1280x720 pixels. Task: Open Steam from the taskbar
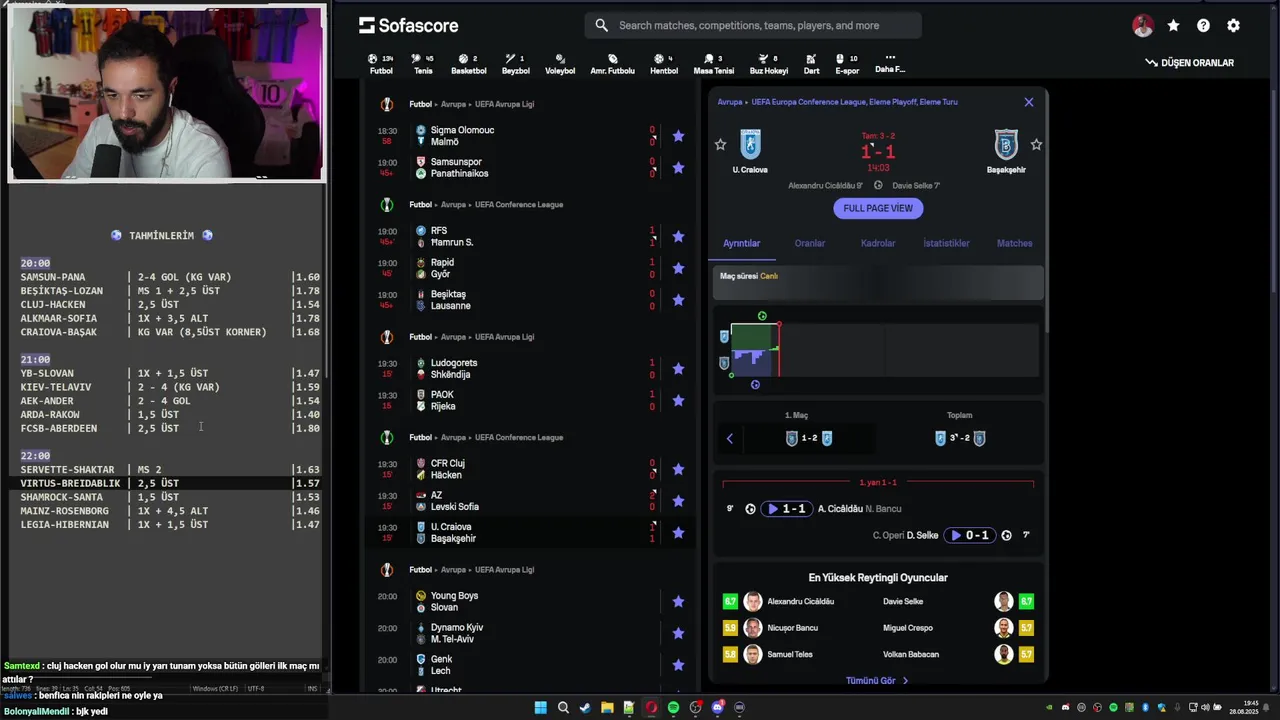point(585,708)
